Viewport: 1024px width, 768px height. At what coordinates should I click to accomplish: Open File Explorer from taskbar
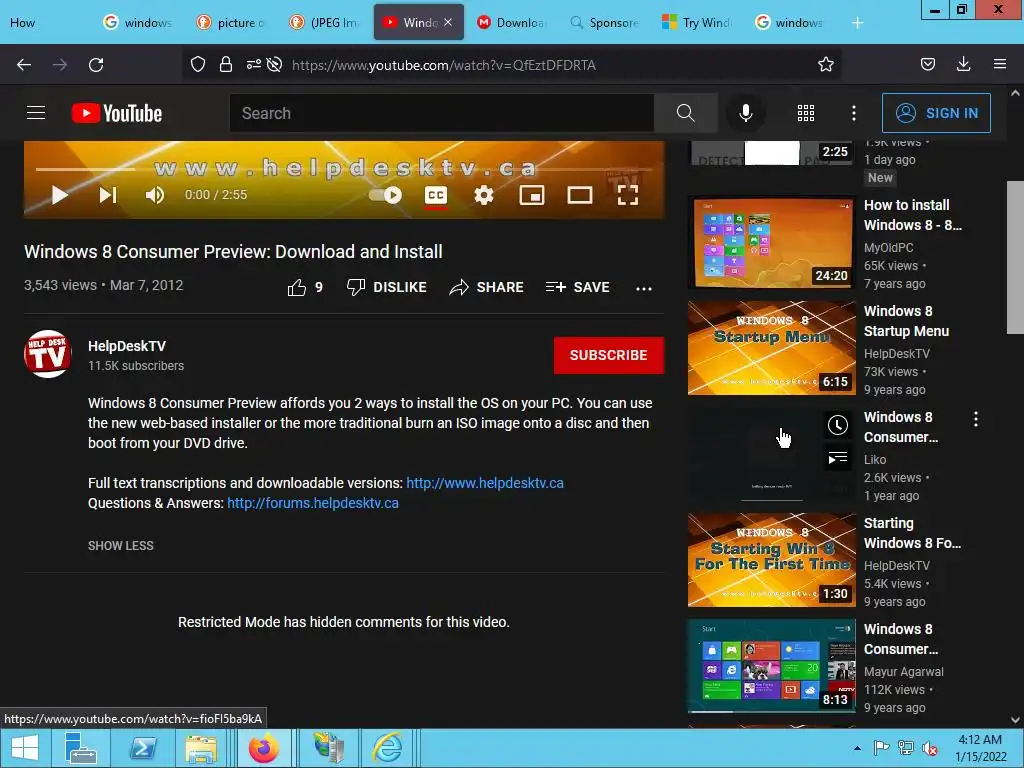point(201,748)
